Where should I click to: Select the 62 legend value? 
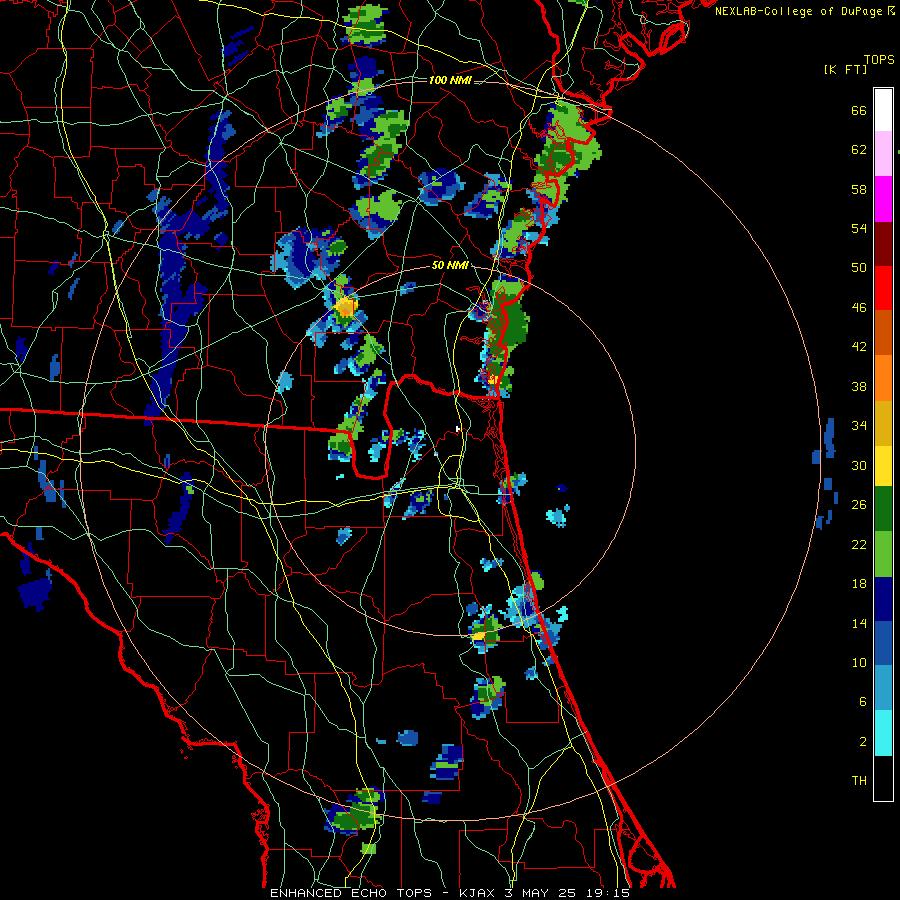click(859, 150)
